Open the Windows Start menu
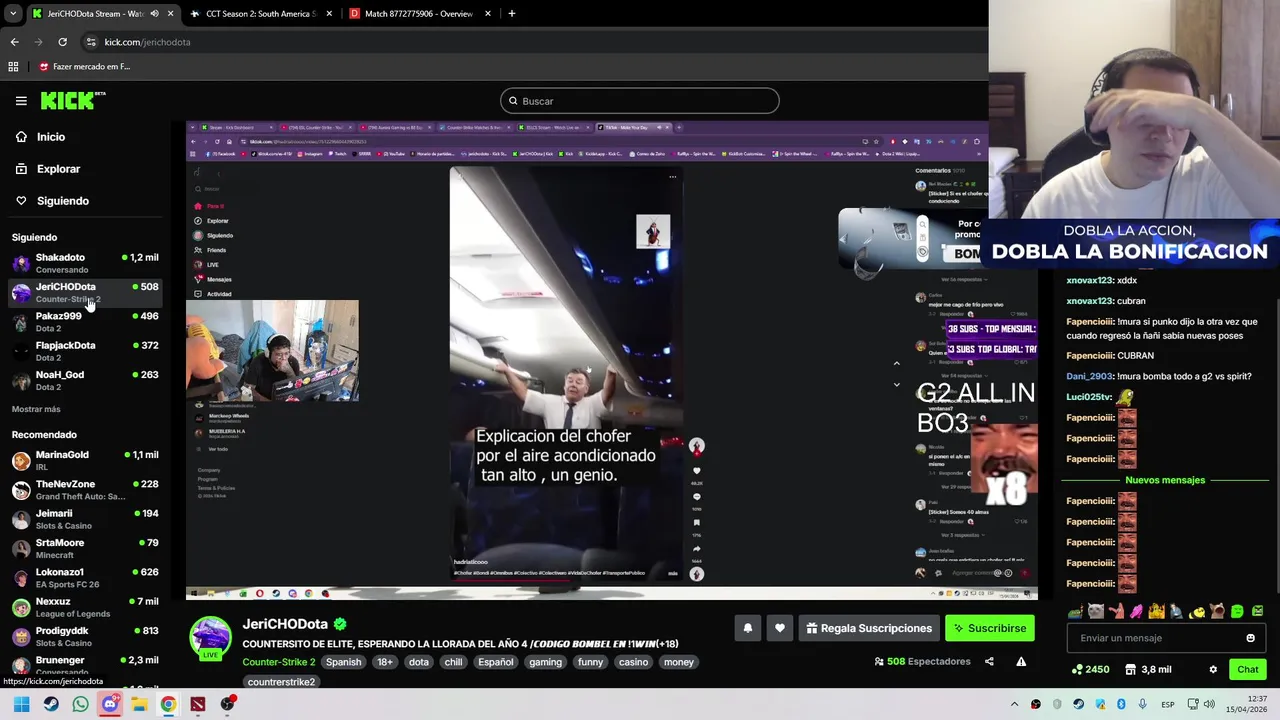1280x720 pixels. click(21, 704)
